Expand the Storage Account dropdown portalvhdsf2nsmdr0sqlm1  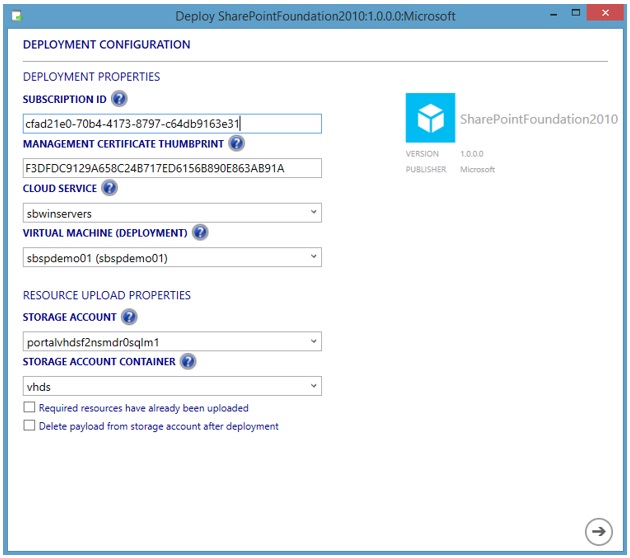click(x=172, y=341)
